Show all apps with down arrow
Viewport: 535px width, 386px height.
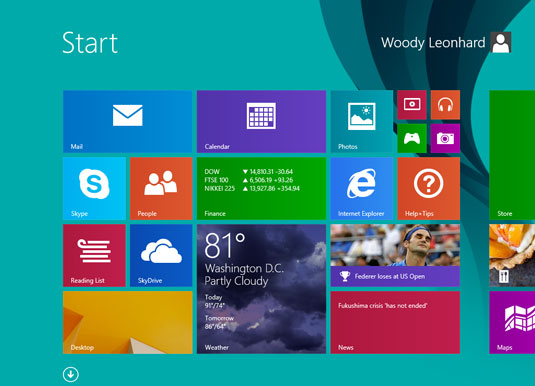(71, 374)
